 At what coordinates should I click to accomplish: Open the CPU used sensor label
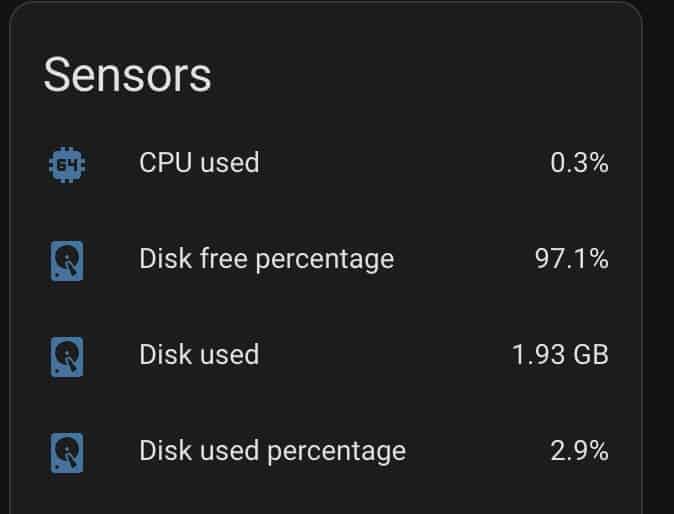199,162
